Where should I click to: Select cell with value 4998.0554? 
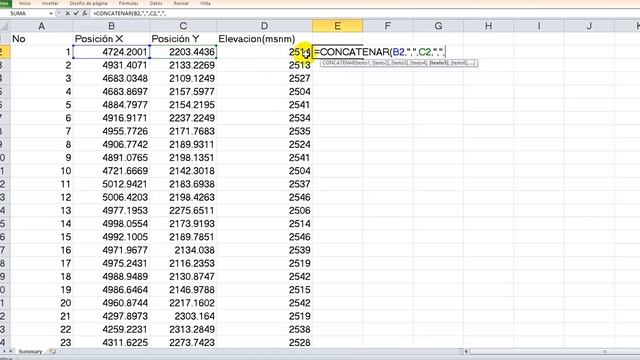(111, 224)
